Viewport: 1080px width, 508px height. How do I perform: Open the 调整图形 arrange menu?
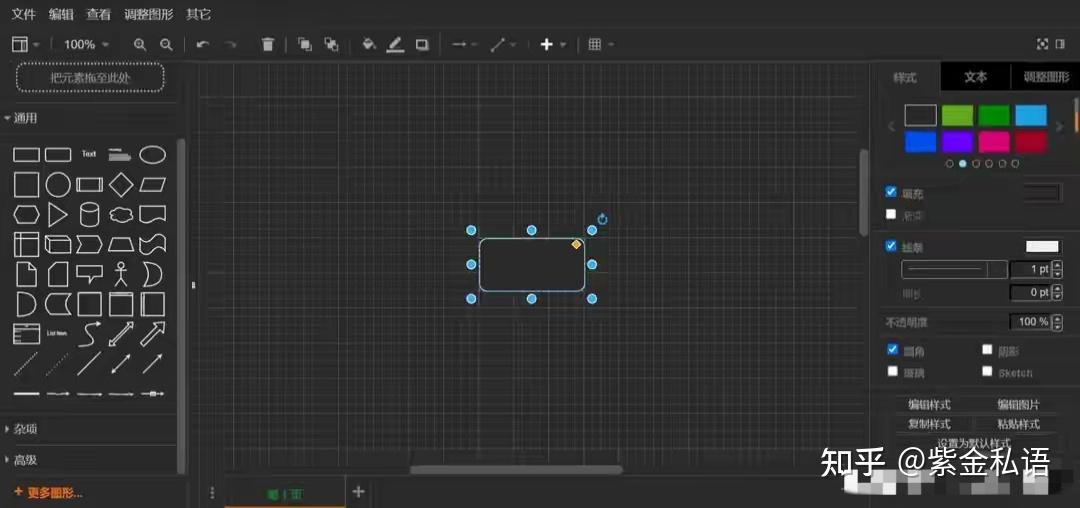coord(149,14)
